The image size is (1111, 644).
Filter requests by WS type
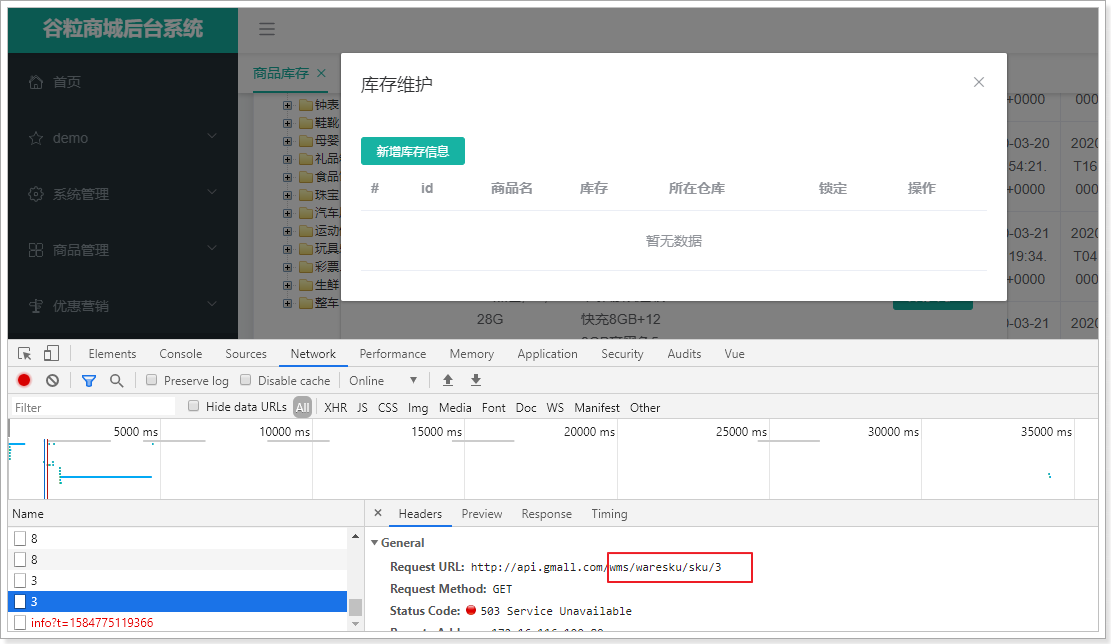pos(555,407)
